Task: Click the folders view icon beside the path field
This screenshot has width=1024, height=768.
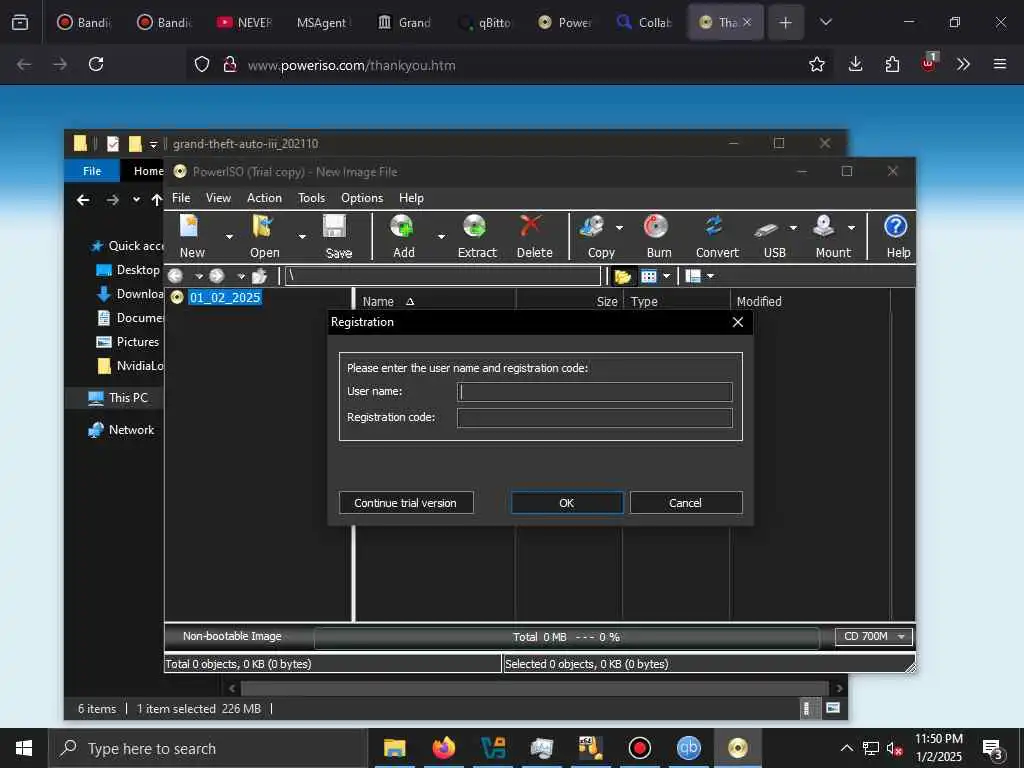Action: 622,276
